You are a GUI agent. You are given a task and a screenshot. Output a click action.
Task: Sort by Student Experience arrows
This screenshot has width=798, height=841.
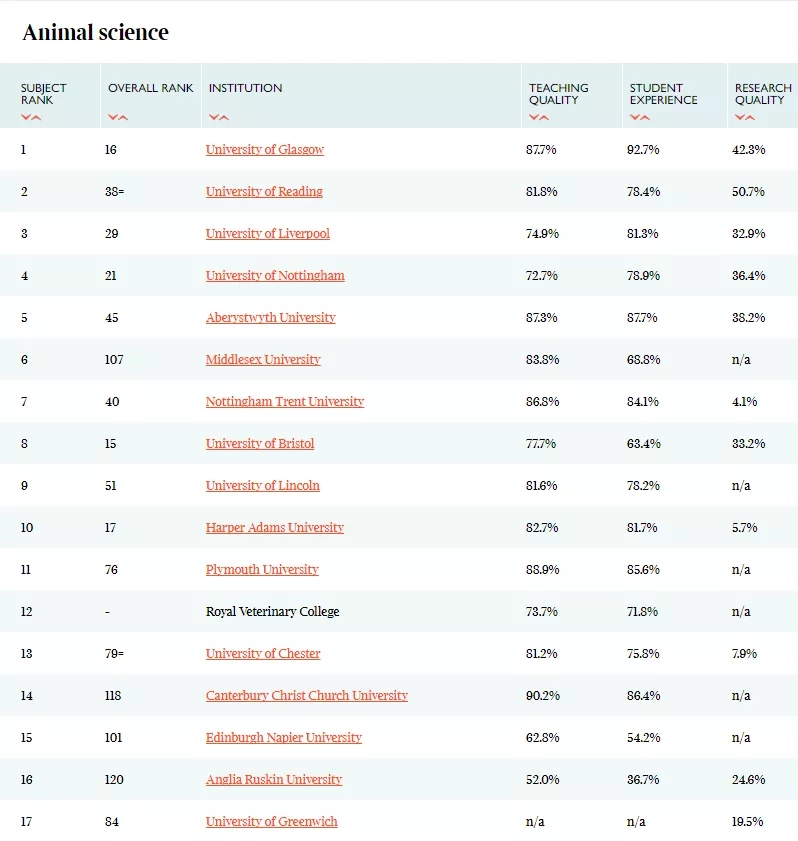pos(640,117)
